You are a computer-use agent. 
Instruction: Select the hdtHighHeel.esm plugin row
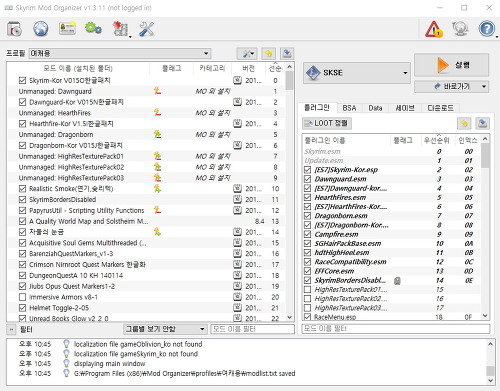tap(392, 253)
